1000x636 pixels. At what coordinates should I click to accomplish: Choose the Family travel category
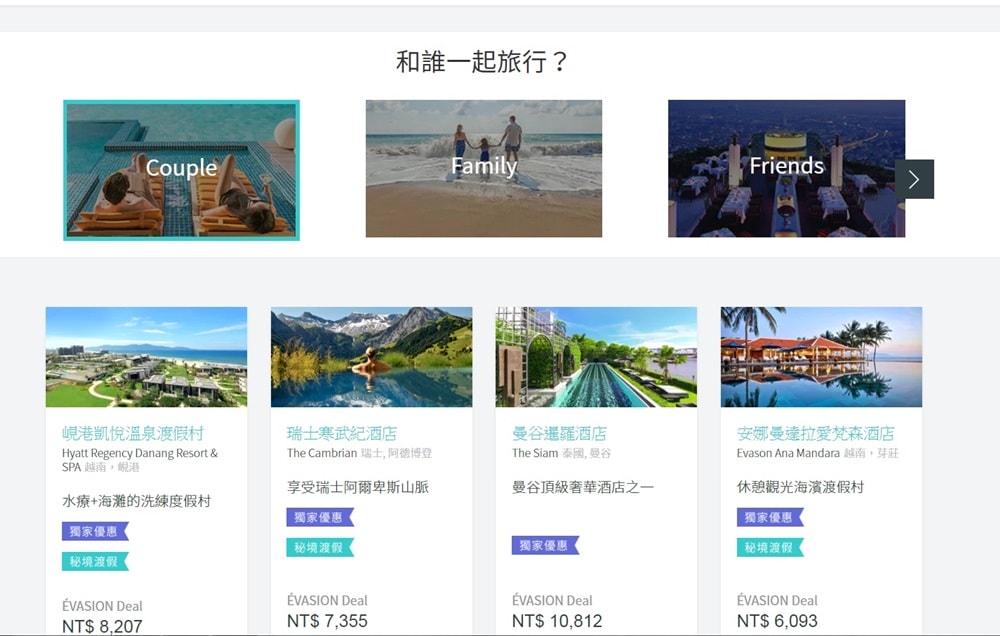pyautogui.click(x=483, y=168)
